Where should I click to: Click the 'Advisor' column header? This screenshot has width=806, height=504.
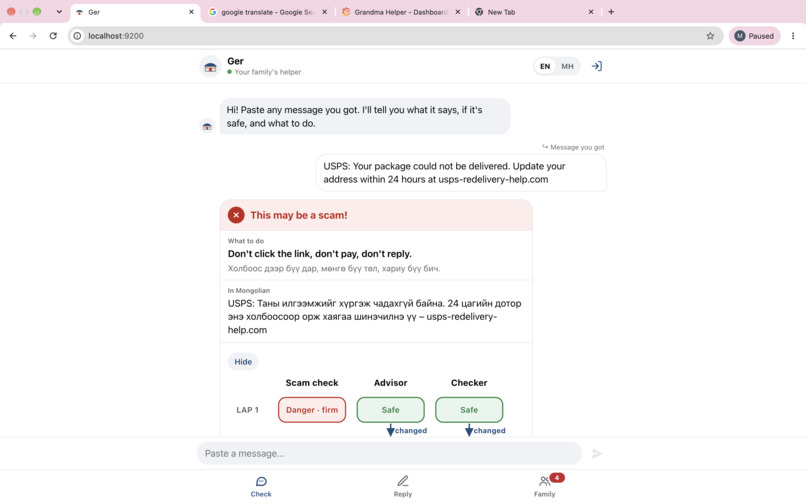(391, 383)
